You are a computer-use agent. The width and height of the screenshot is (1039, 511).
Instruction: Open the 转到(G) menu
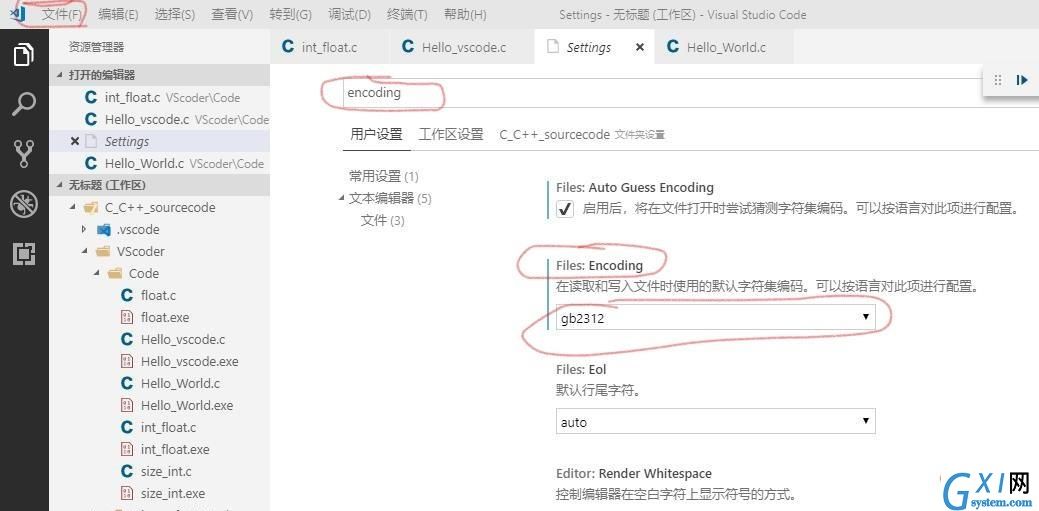(x=290, y=15)
